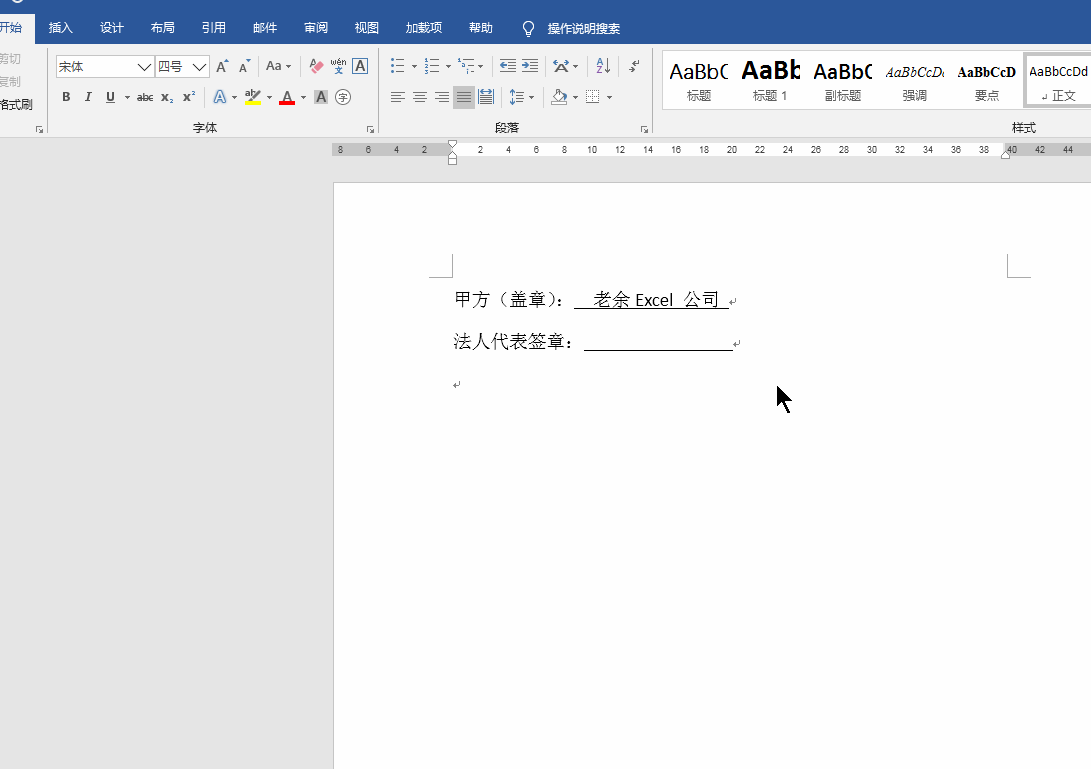Toggle subscript formatting

(x=167, y=97)
